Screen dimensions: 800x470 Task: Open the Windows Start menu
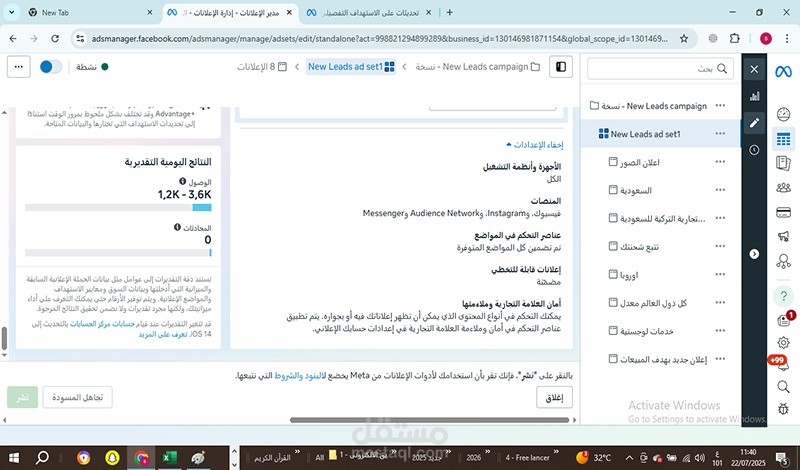click(13, 457)
